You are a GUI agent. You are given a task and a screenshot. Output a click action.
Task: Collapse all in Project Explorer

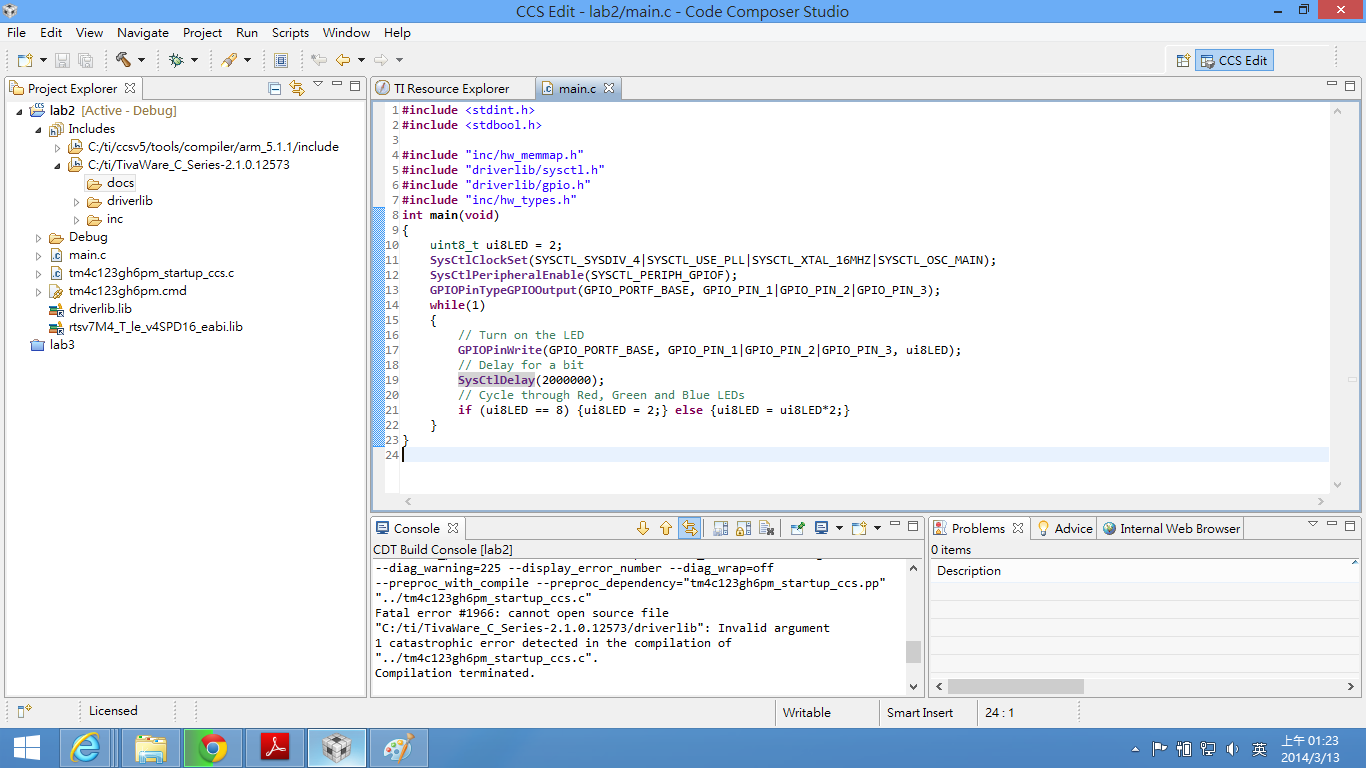(275, 88)
